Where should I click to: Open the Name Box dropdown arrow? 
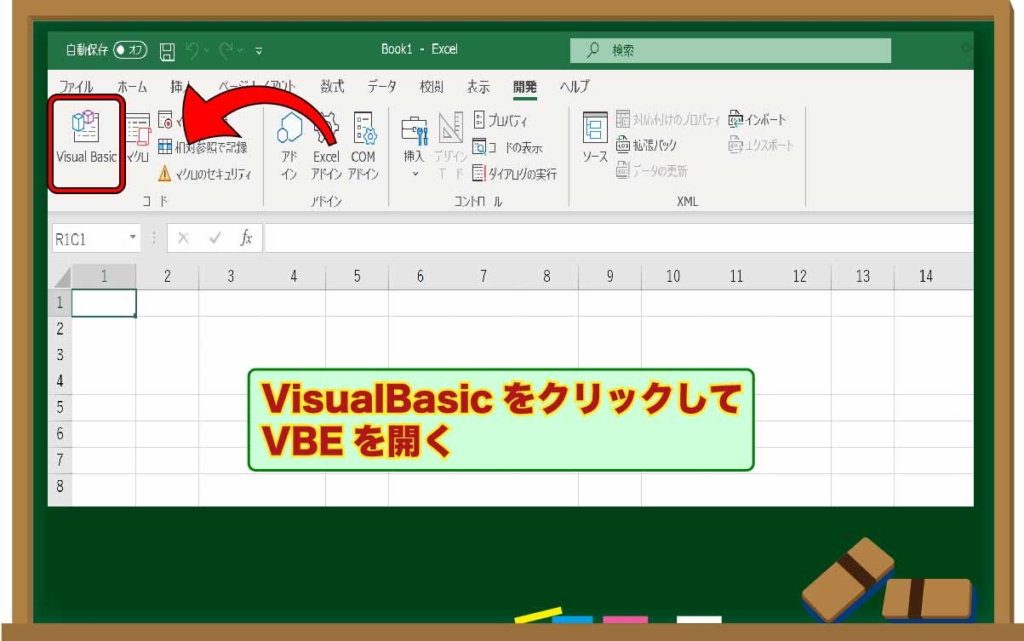pos(133,238)
